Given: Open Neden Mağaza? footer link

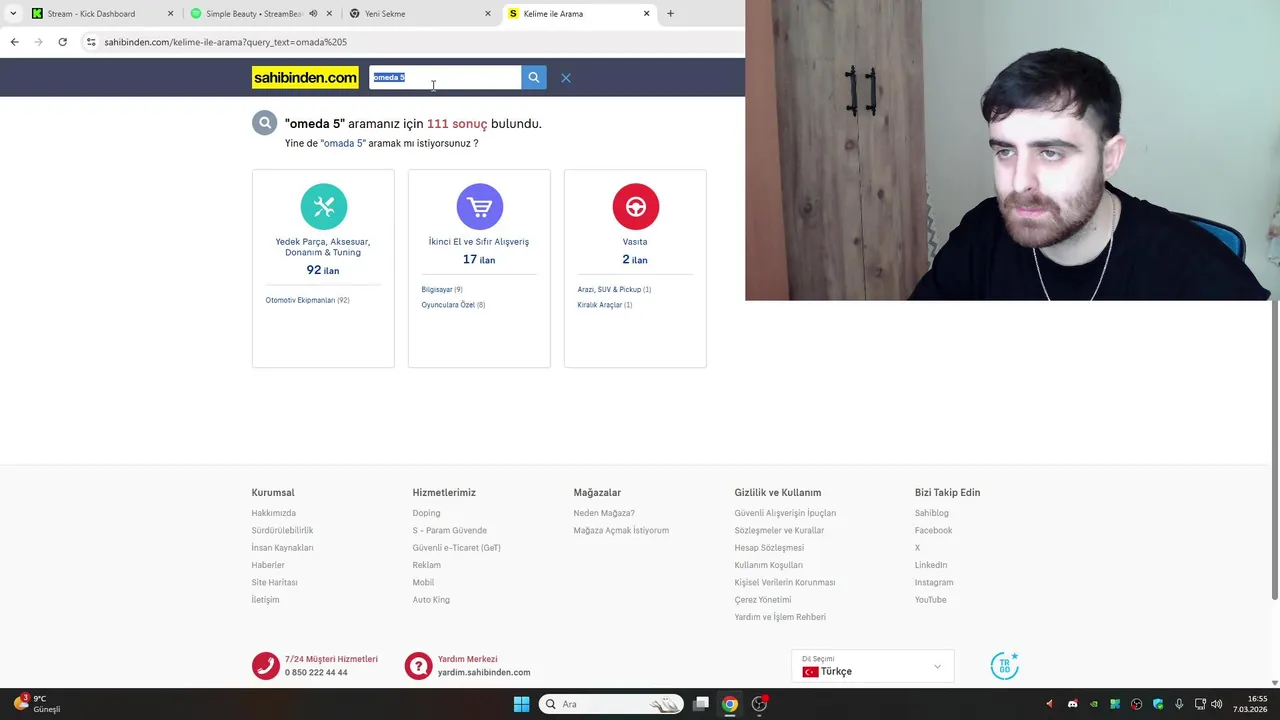Looking at the screenshot, I should pos(604,513).
